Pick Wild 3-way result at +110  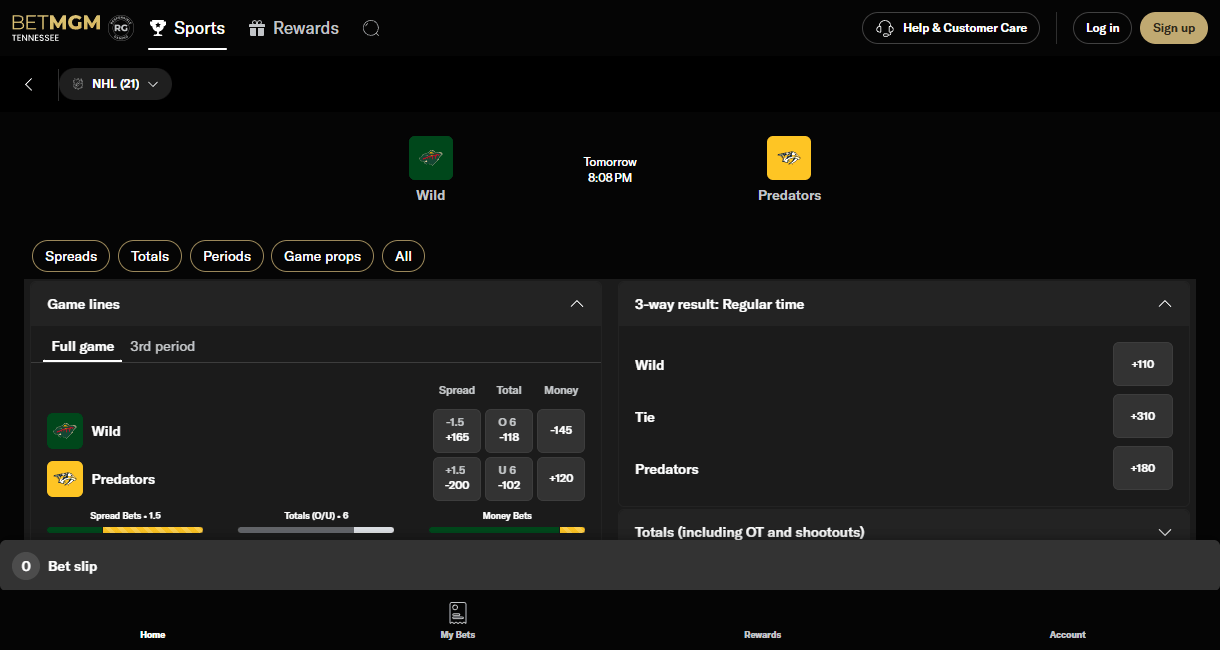coord(1143,364)
